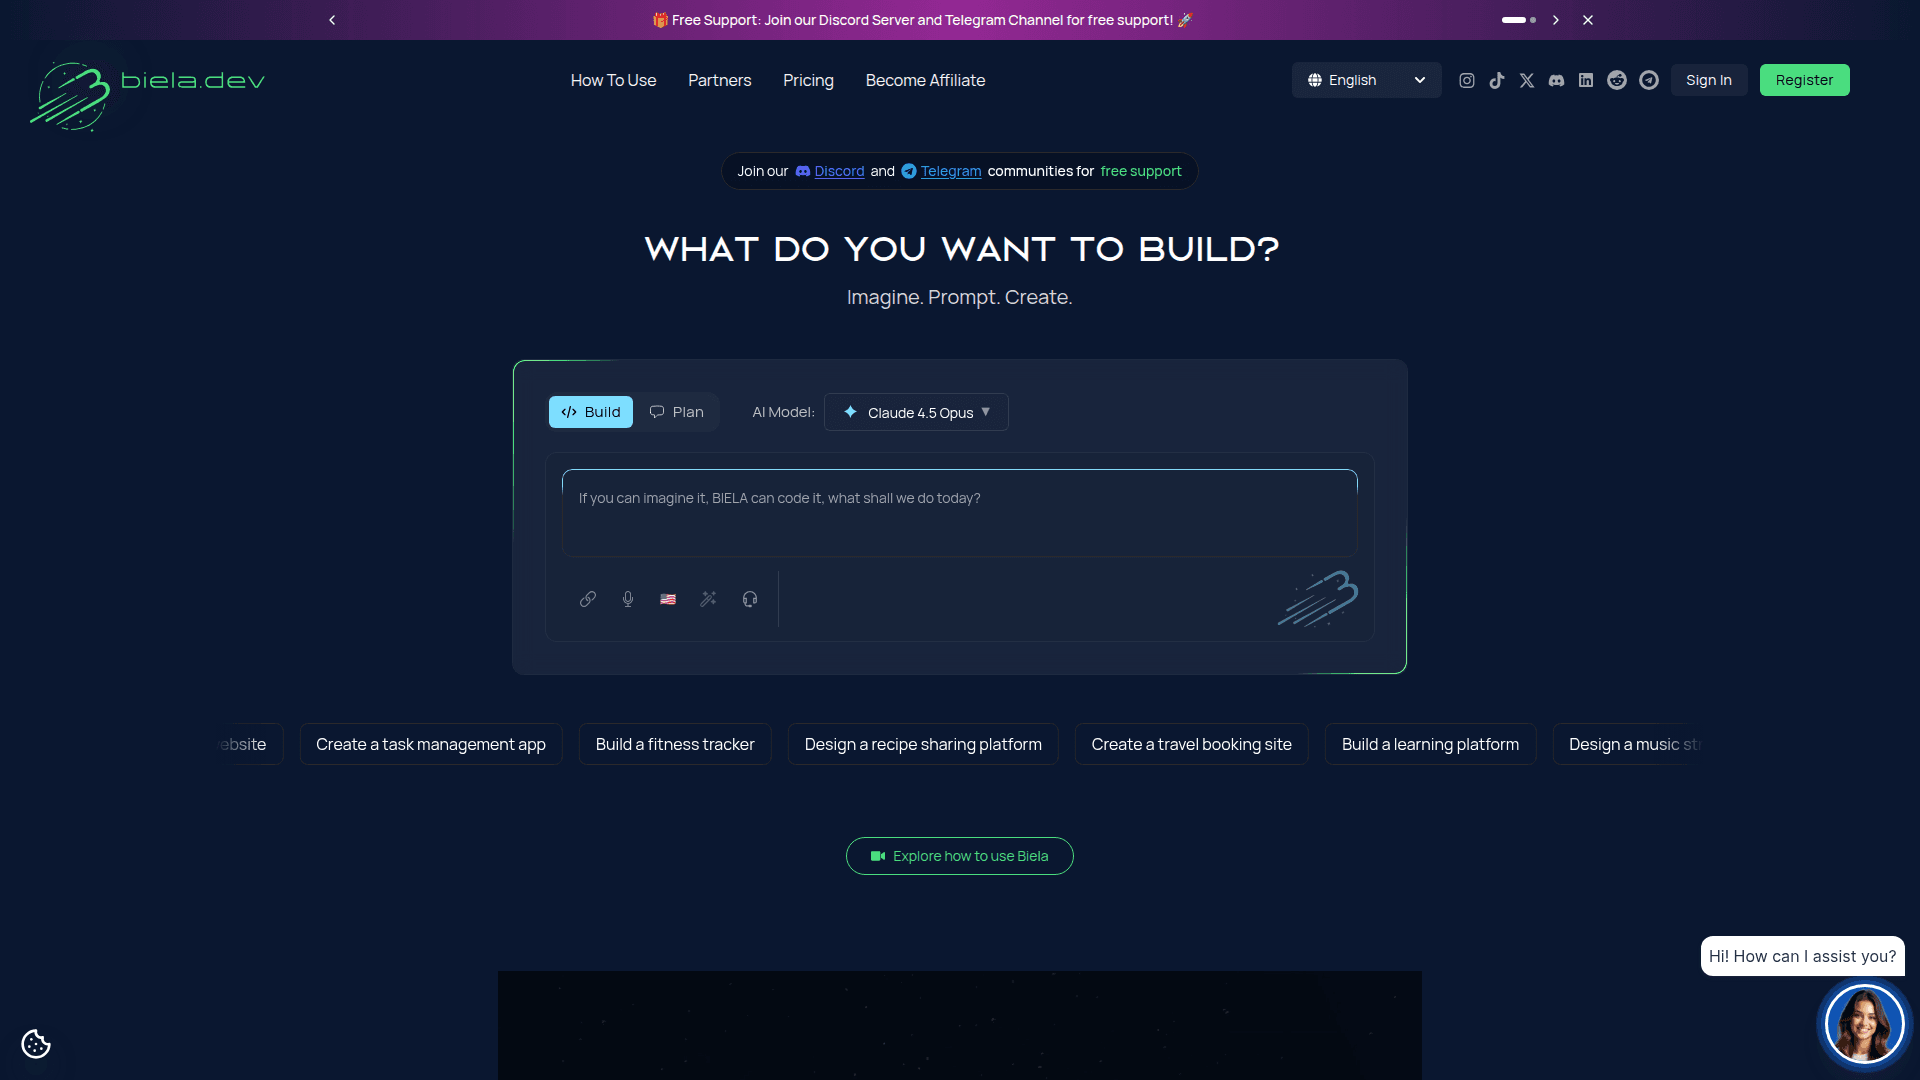Open the TikTok social icon
Image resolution: width=1920 pixels, height=1080 pixels.
pos(1497,81)
